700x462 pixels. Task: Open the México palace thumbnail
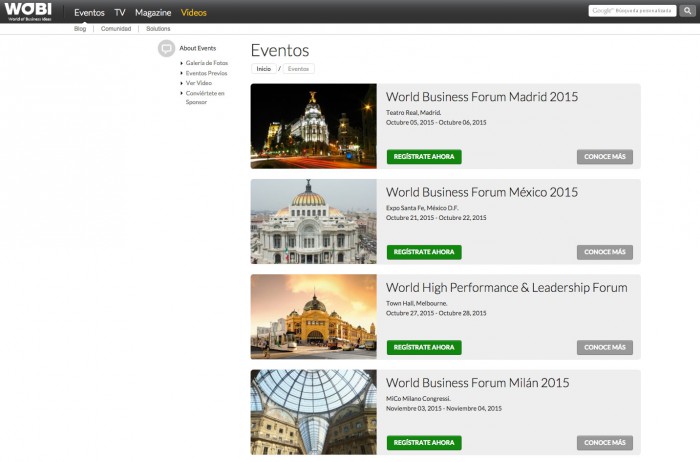[313, 221]
